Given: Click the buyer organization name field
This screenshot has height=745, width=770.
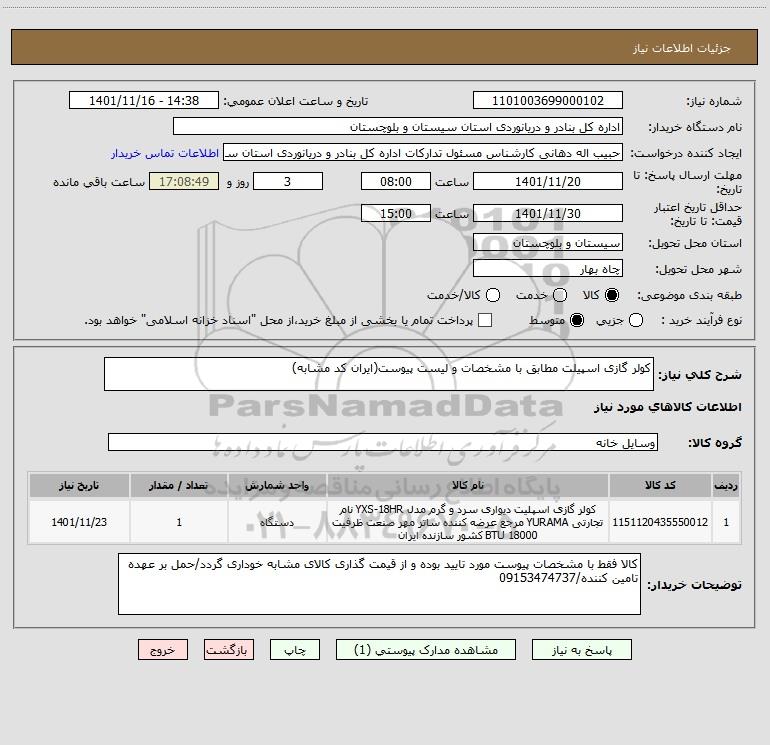Looking at the screenshot, I should click(398, 127).
